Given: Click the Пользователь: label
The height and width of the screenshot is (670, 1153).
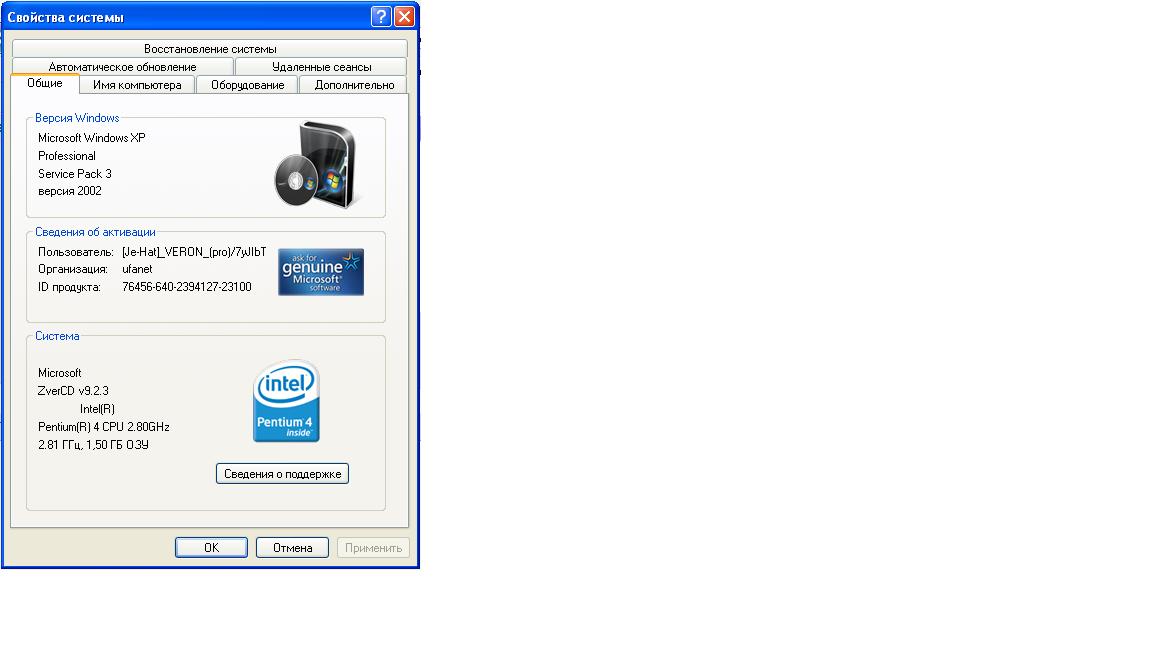Looking at the screenshot, I should pyautogui.click(x=76, y=252).
